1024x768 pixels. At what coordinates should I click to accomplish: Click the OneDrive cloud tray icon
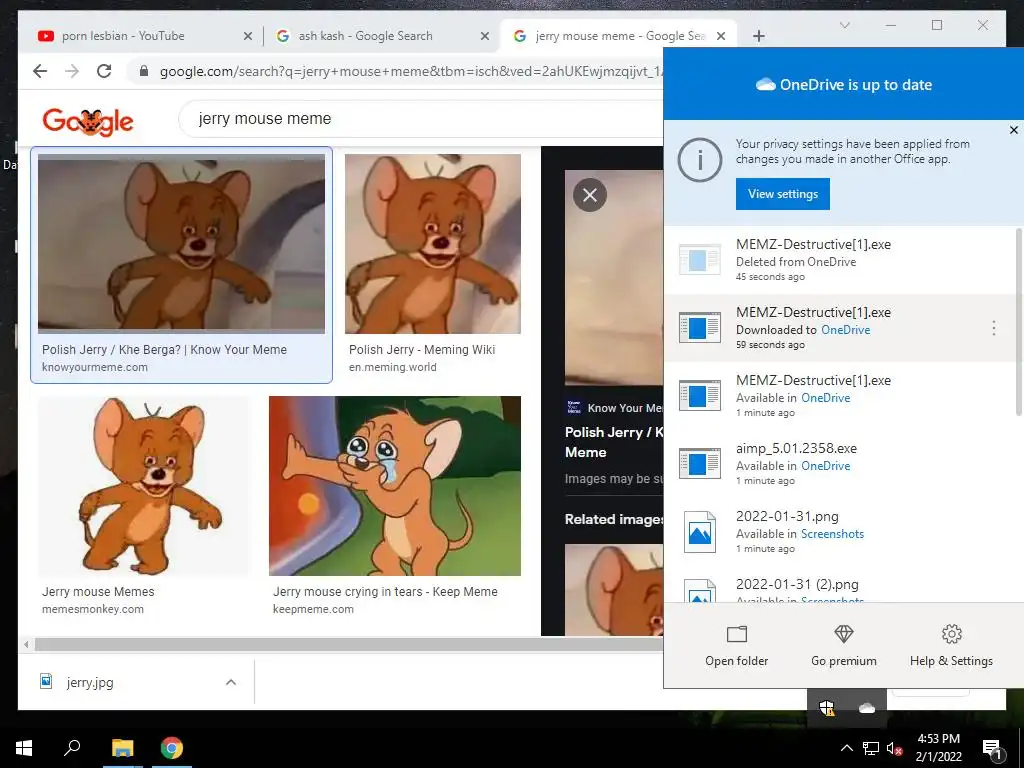(x=867, y=708)
